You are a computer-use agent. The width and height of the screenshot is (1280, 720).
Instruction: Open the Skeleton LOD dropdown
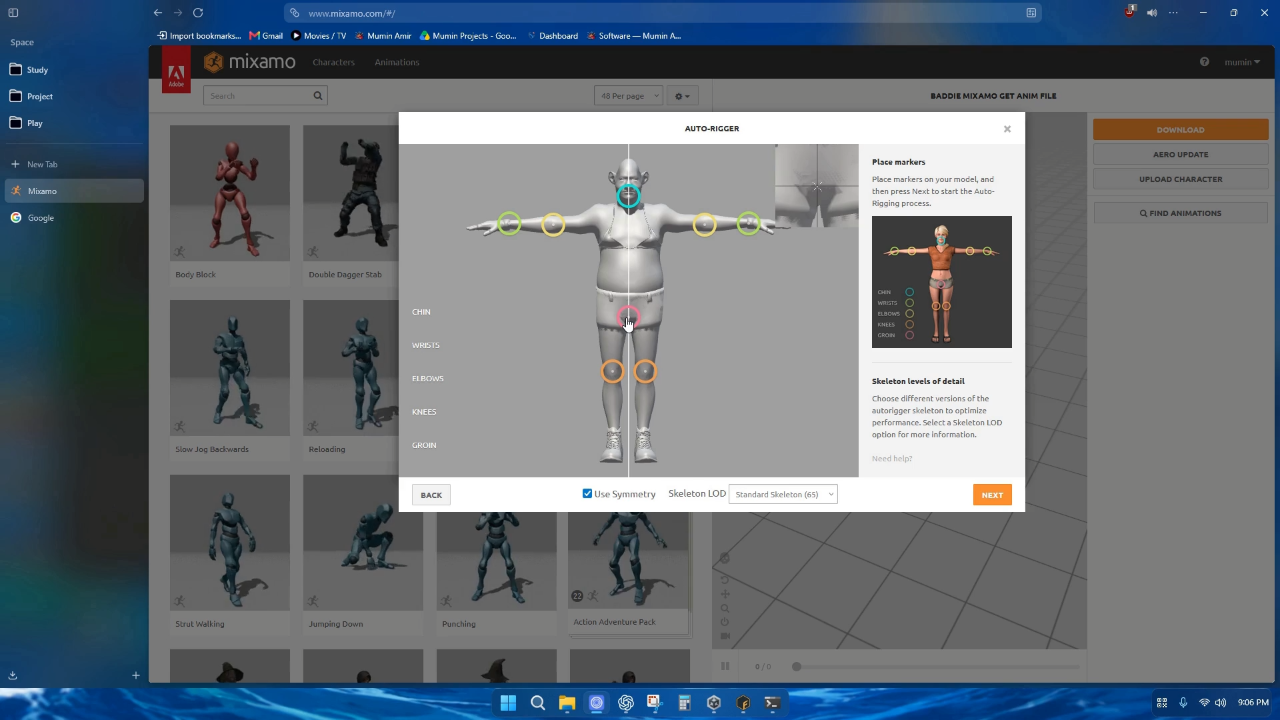(783, 494)
